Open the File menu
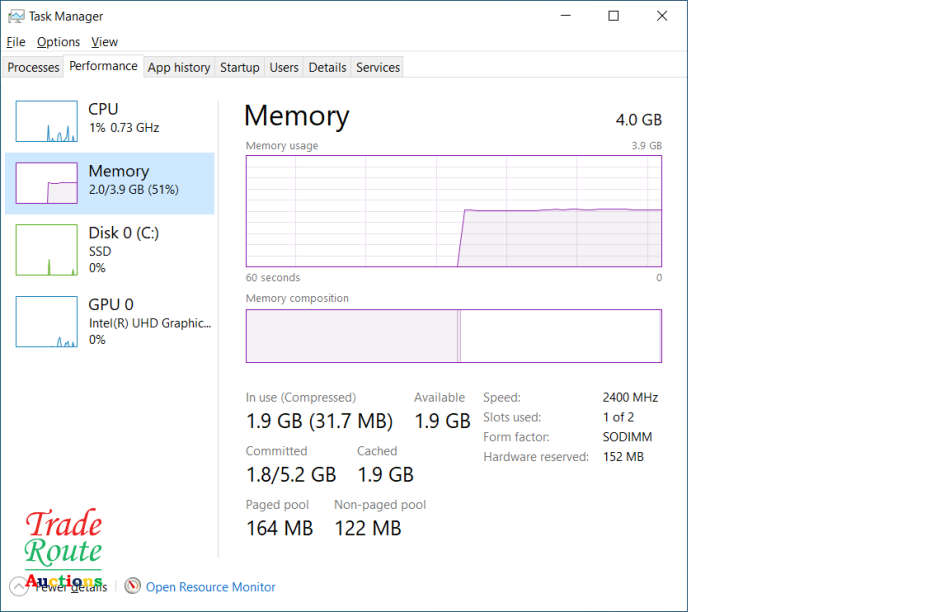950x612 pixels. click(16, 42)
